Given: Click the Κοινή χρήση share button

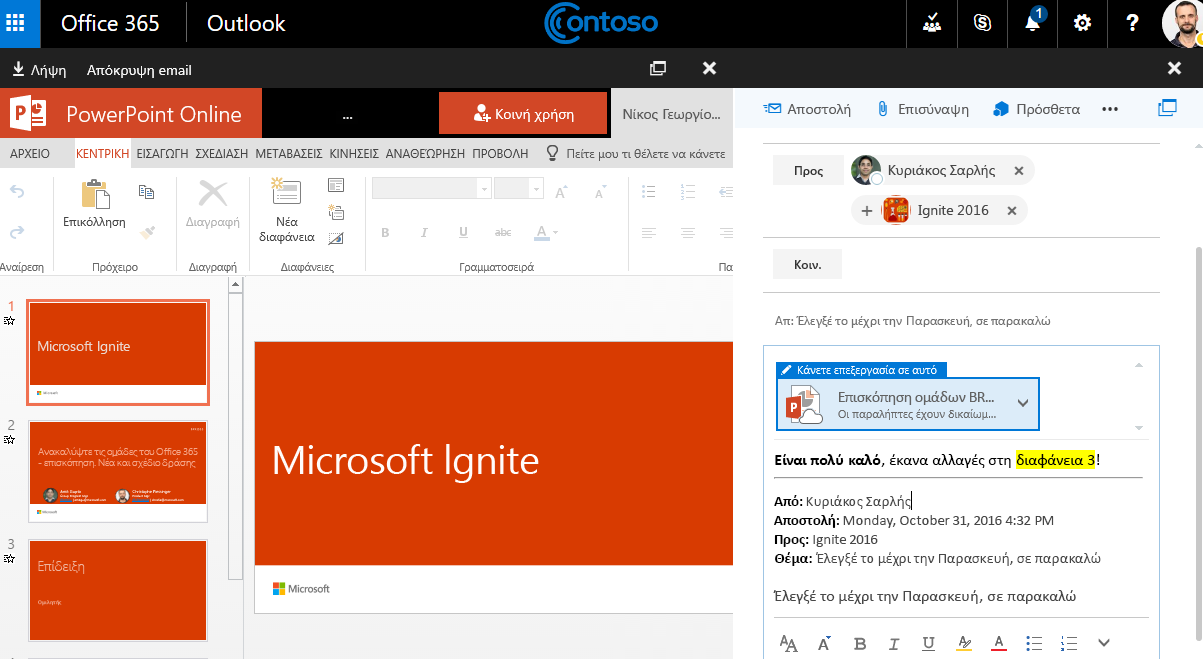Looking at the screenshot, I should coord(523,114).
